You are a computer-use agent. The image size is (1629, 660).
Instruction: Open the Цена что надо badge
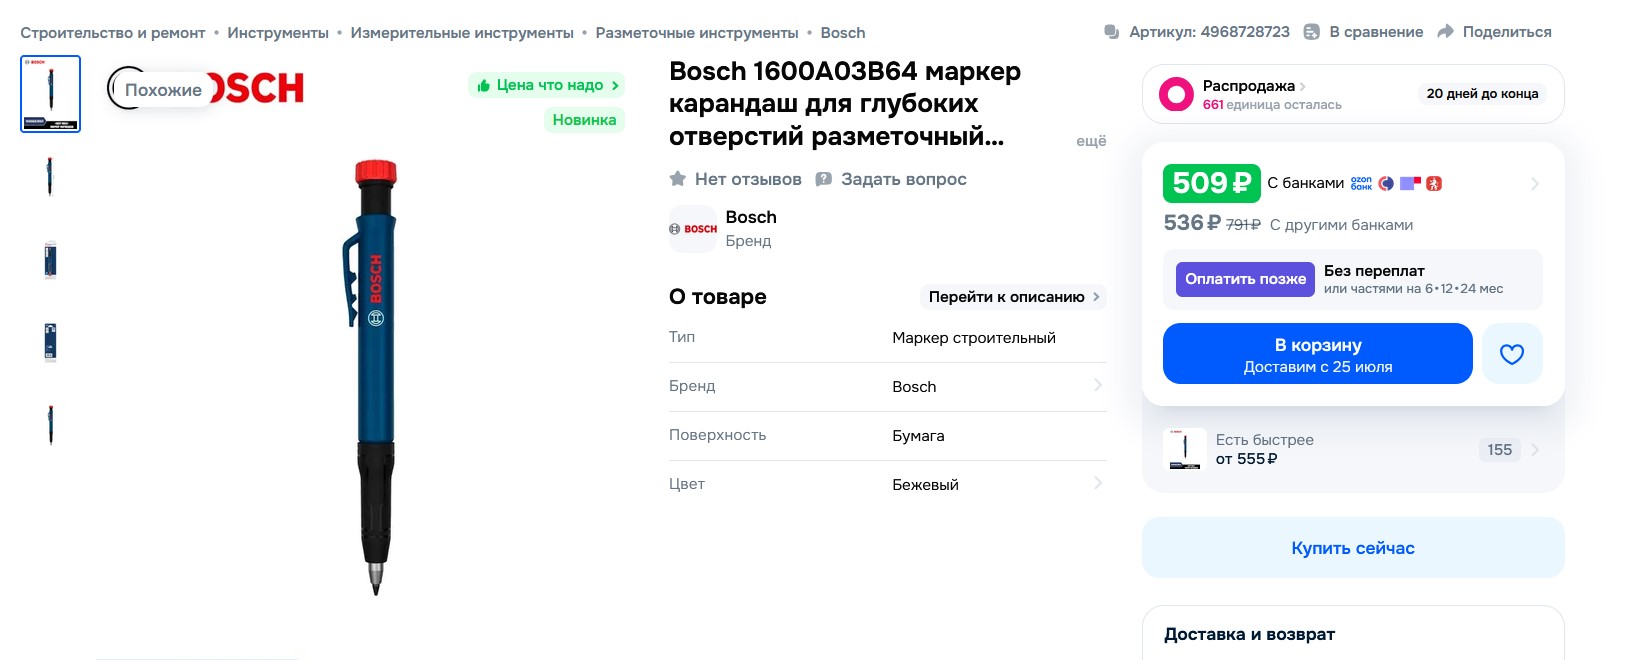547,85
